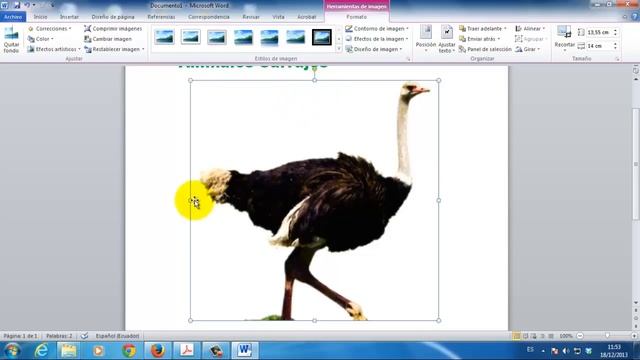The image size is (640, 360).
Task: Adjust the width stepper arrows
Action: coord(615,46)
